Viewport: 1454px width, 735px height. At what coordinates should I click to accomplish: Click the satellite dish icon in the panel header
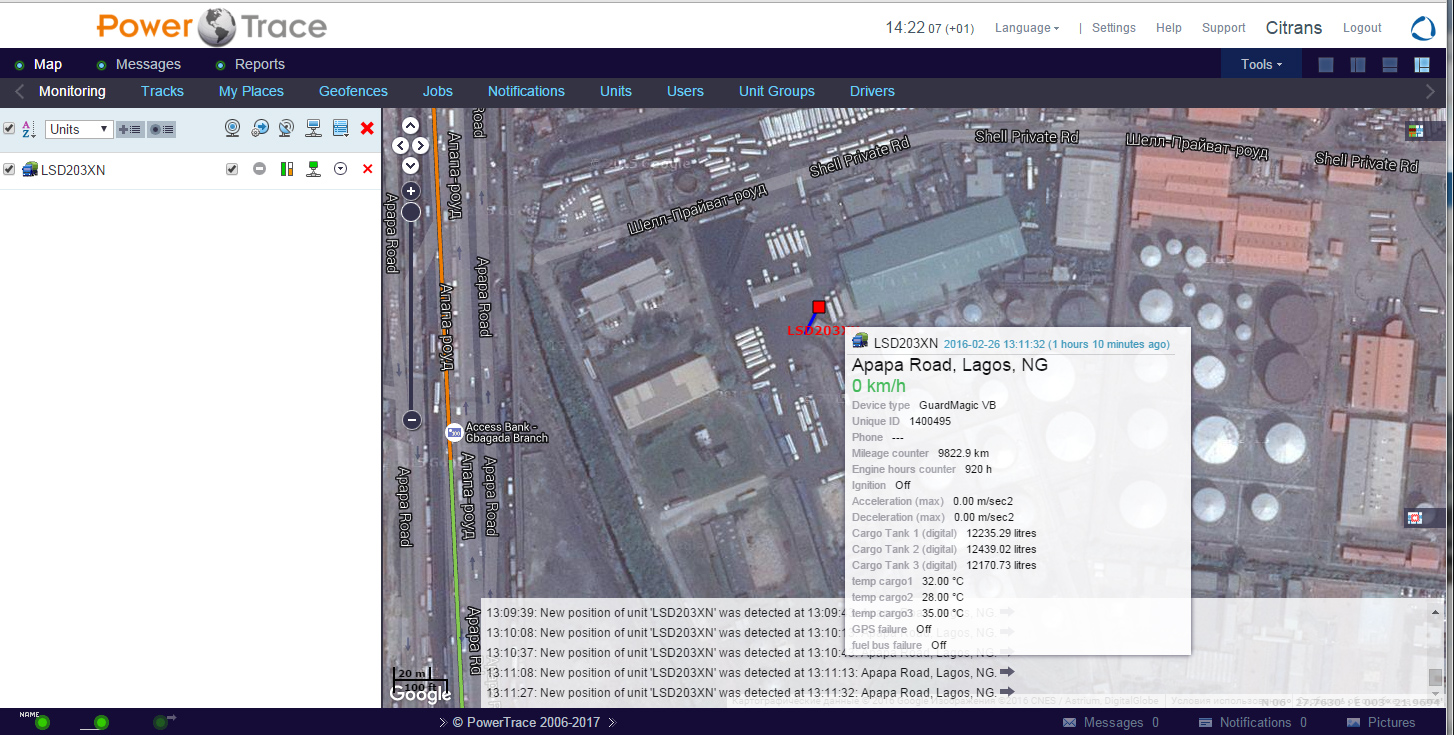[286, 128]
